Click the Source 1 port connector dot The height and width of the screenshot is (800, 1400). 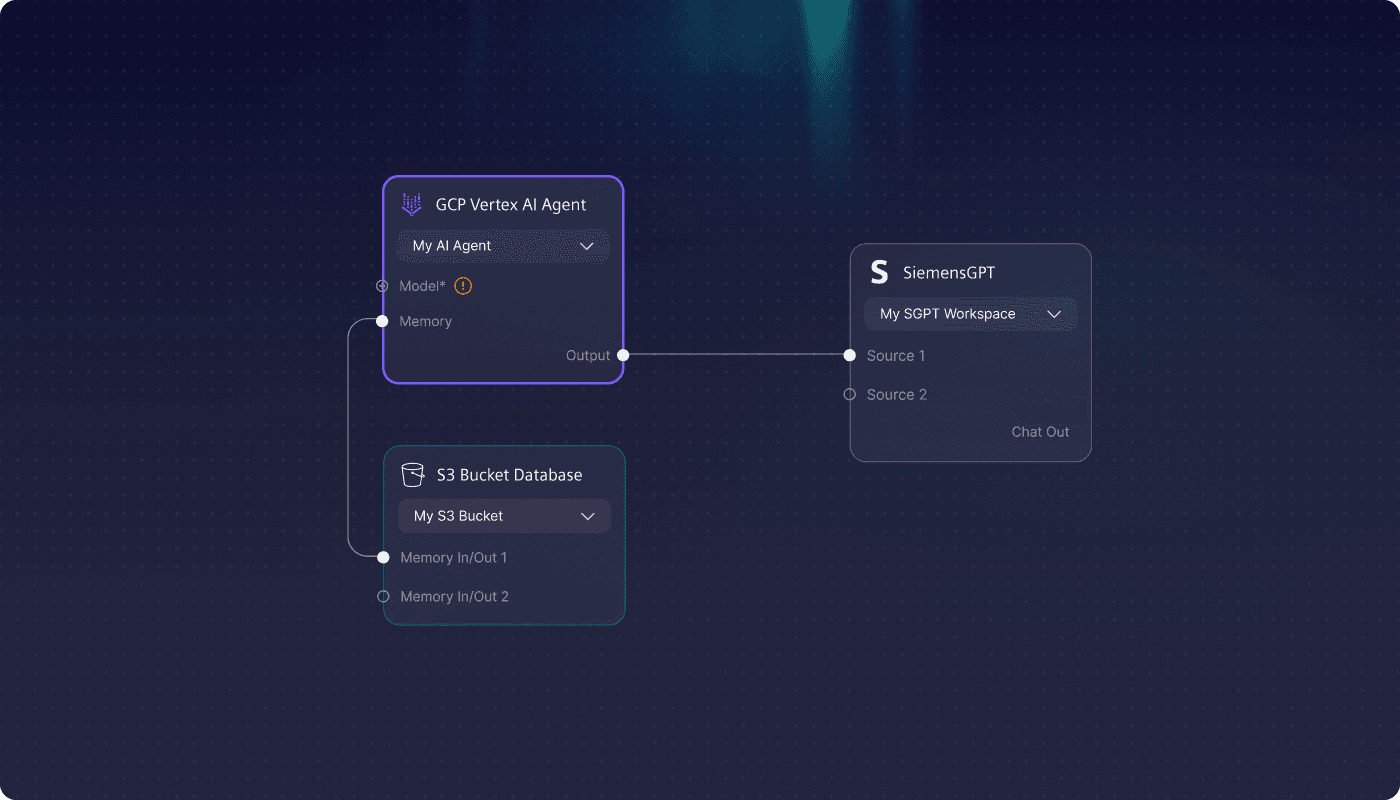pos(849,355)
